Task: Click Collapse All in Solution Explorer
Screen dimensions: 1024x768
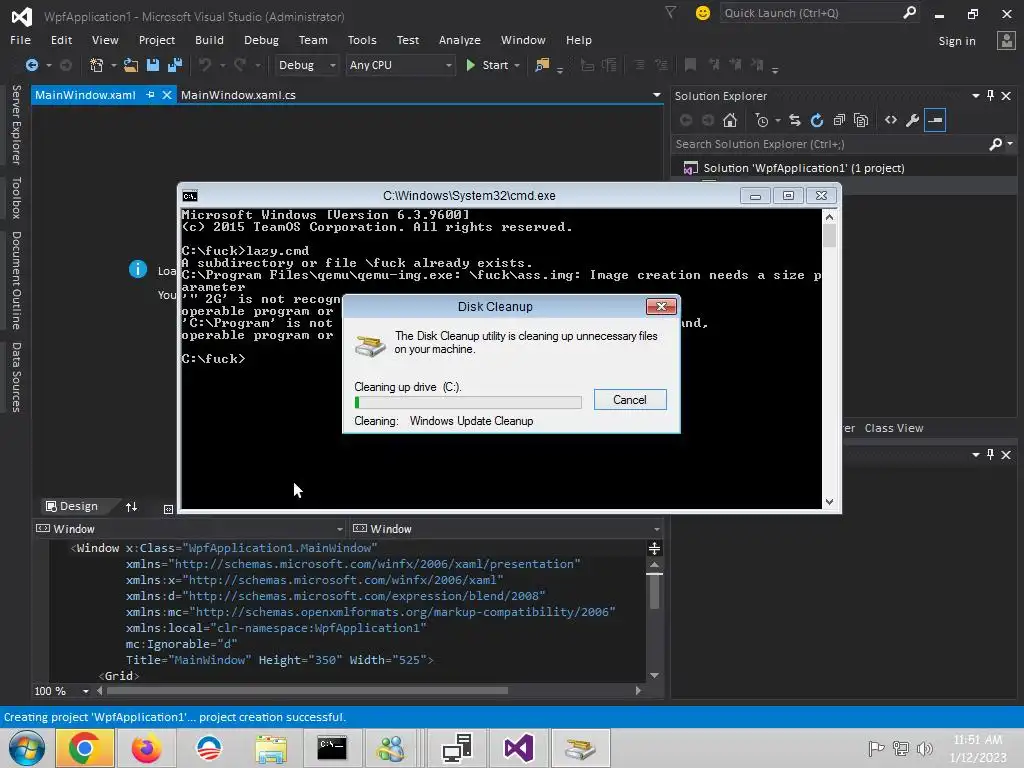Action: point(839,120)
